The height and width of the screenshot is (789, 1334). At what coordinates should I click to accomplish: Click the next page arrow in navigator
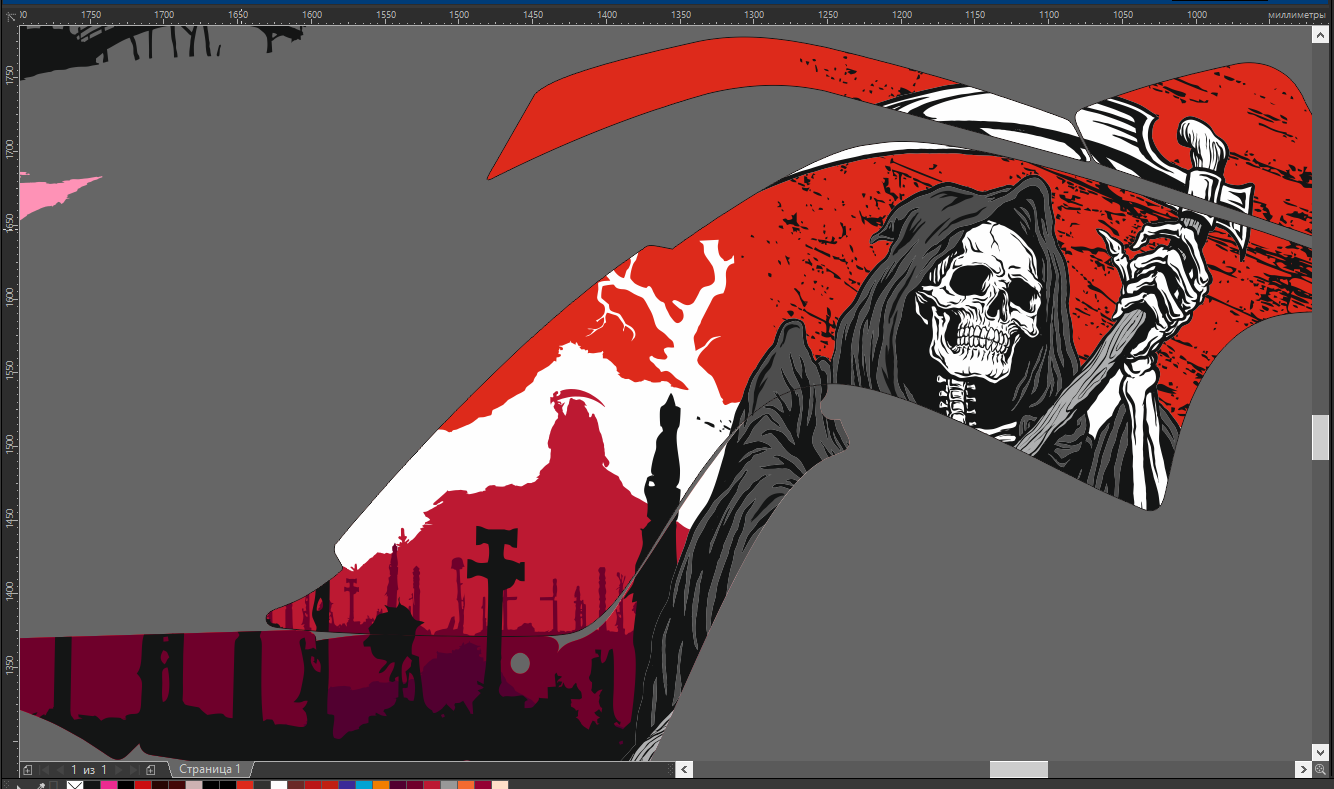tap(118, 770)
